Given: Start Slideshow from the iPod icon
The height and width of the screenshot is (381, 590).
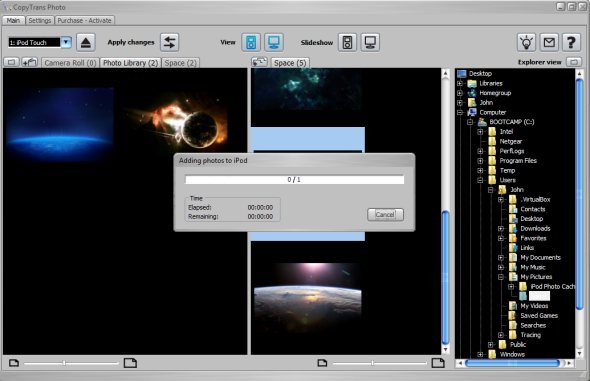Looking at the screenshot, I should pos(347,42).
